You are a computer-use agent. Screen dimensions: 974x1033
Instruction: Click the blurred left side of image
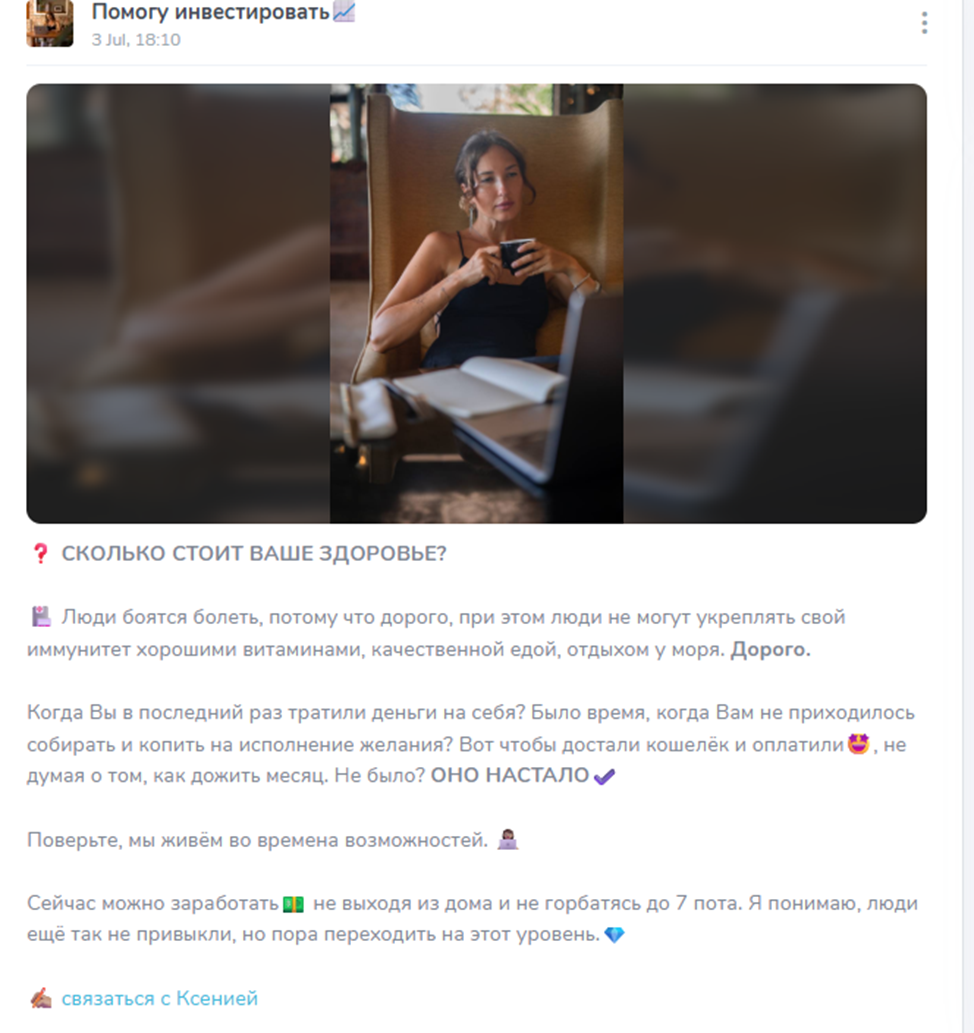coord(178,304)
